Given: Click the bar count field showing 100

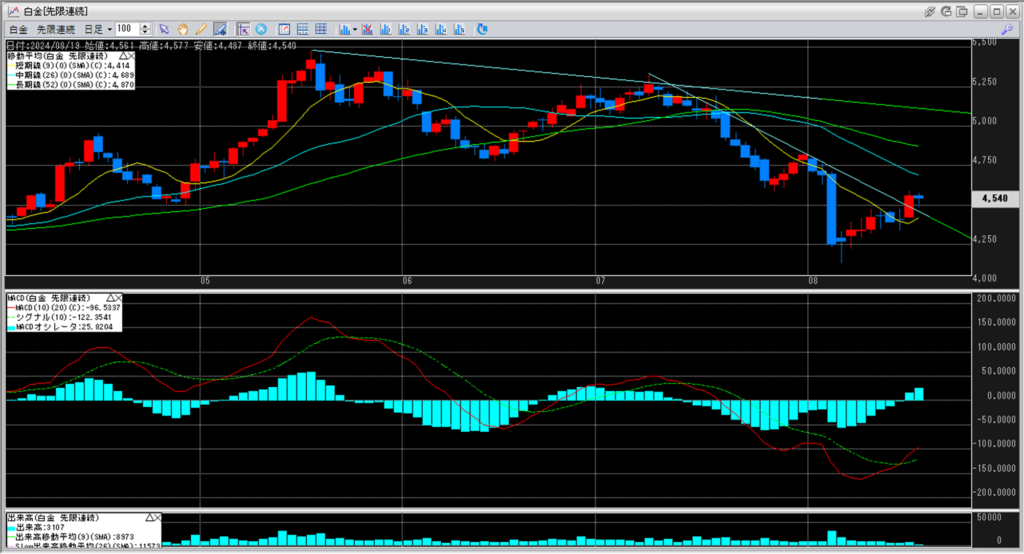Looking at the screenshot, I should (x=129, y=29).
